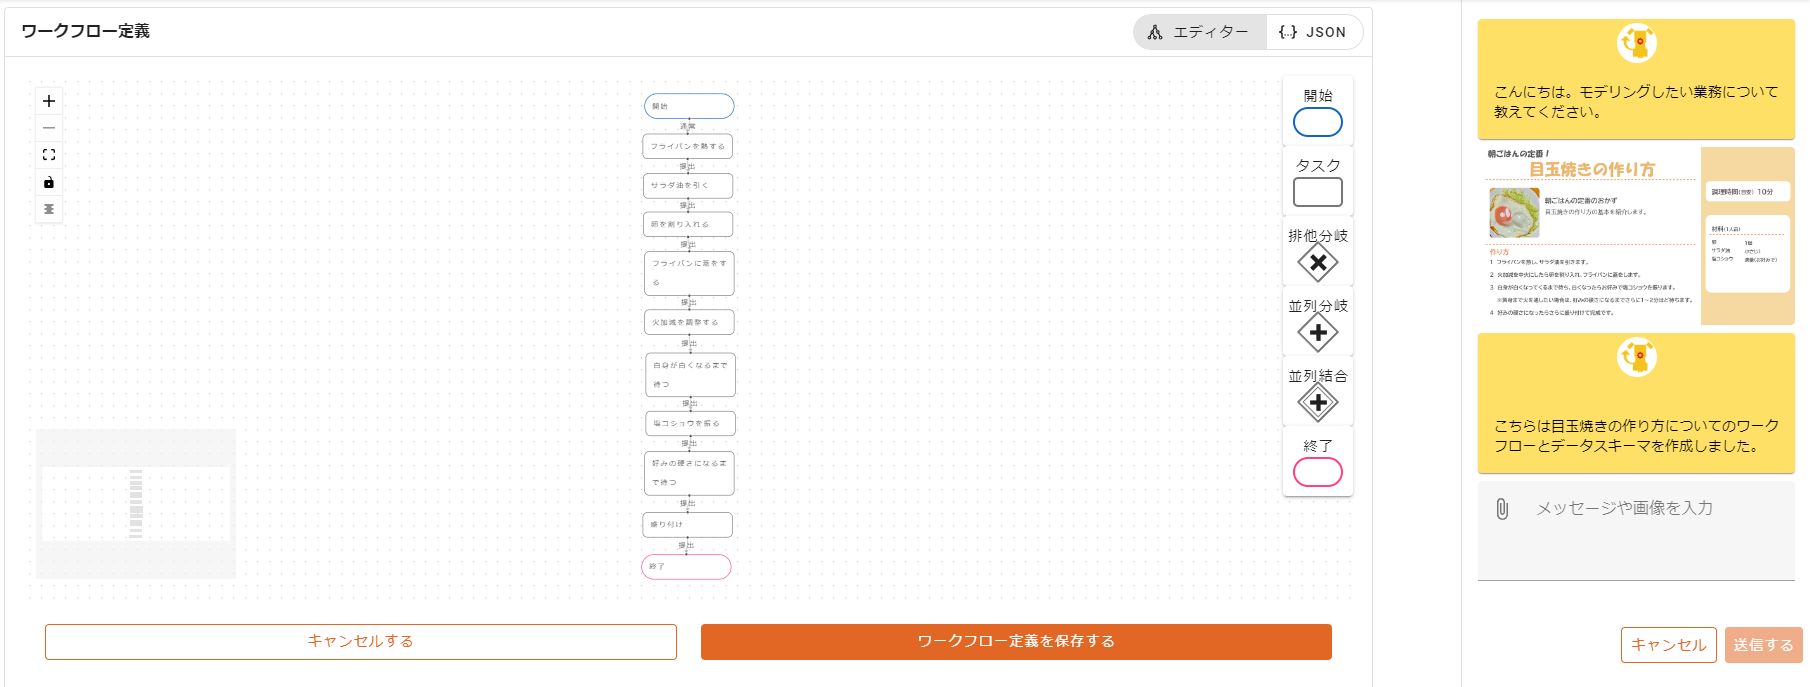Screen dimensions: 1810x687
Task: Switch to the エディター tab
Action: 1199,32
